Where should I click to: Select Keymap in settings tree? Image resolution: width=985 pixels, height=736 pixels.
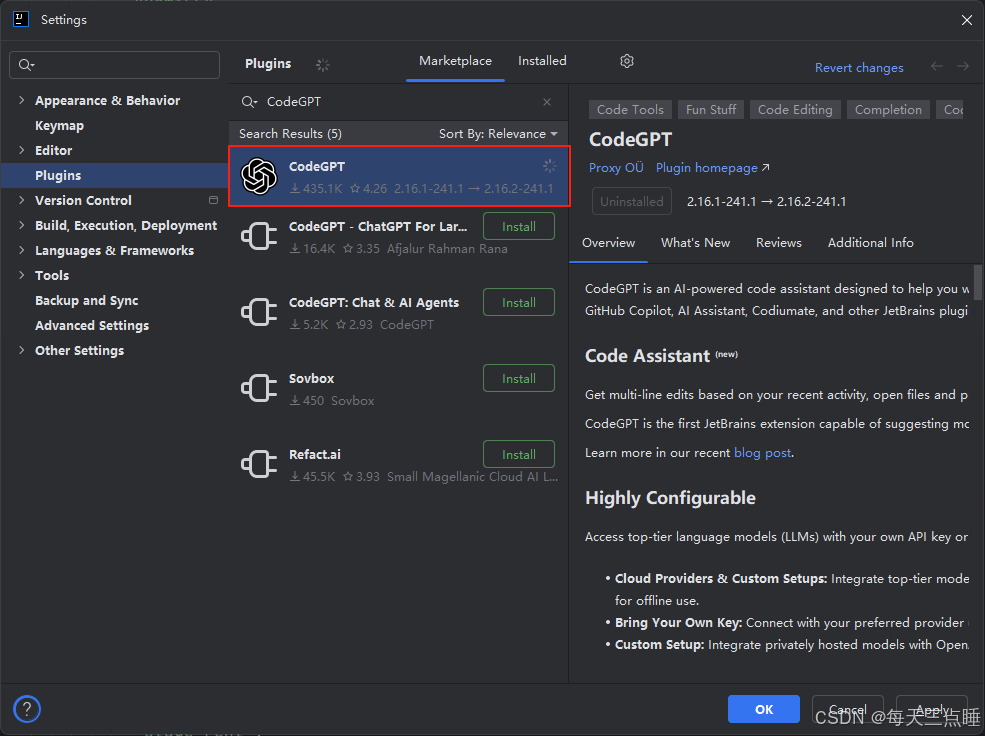pos(59,126)
